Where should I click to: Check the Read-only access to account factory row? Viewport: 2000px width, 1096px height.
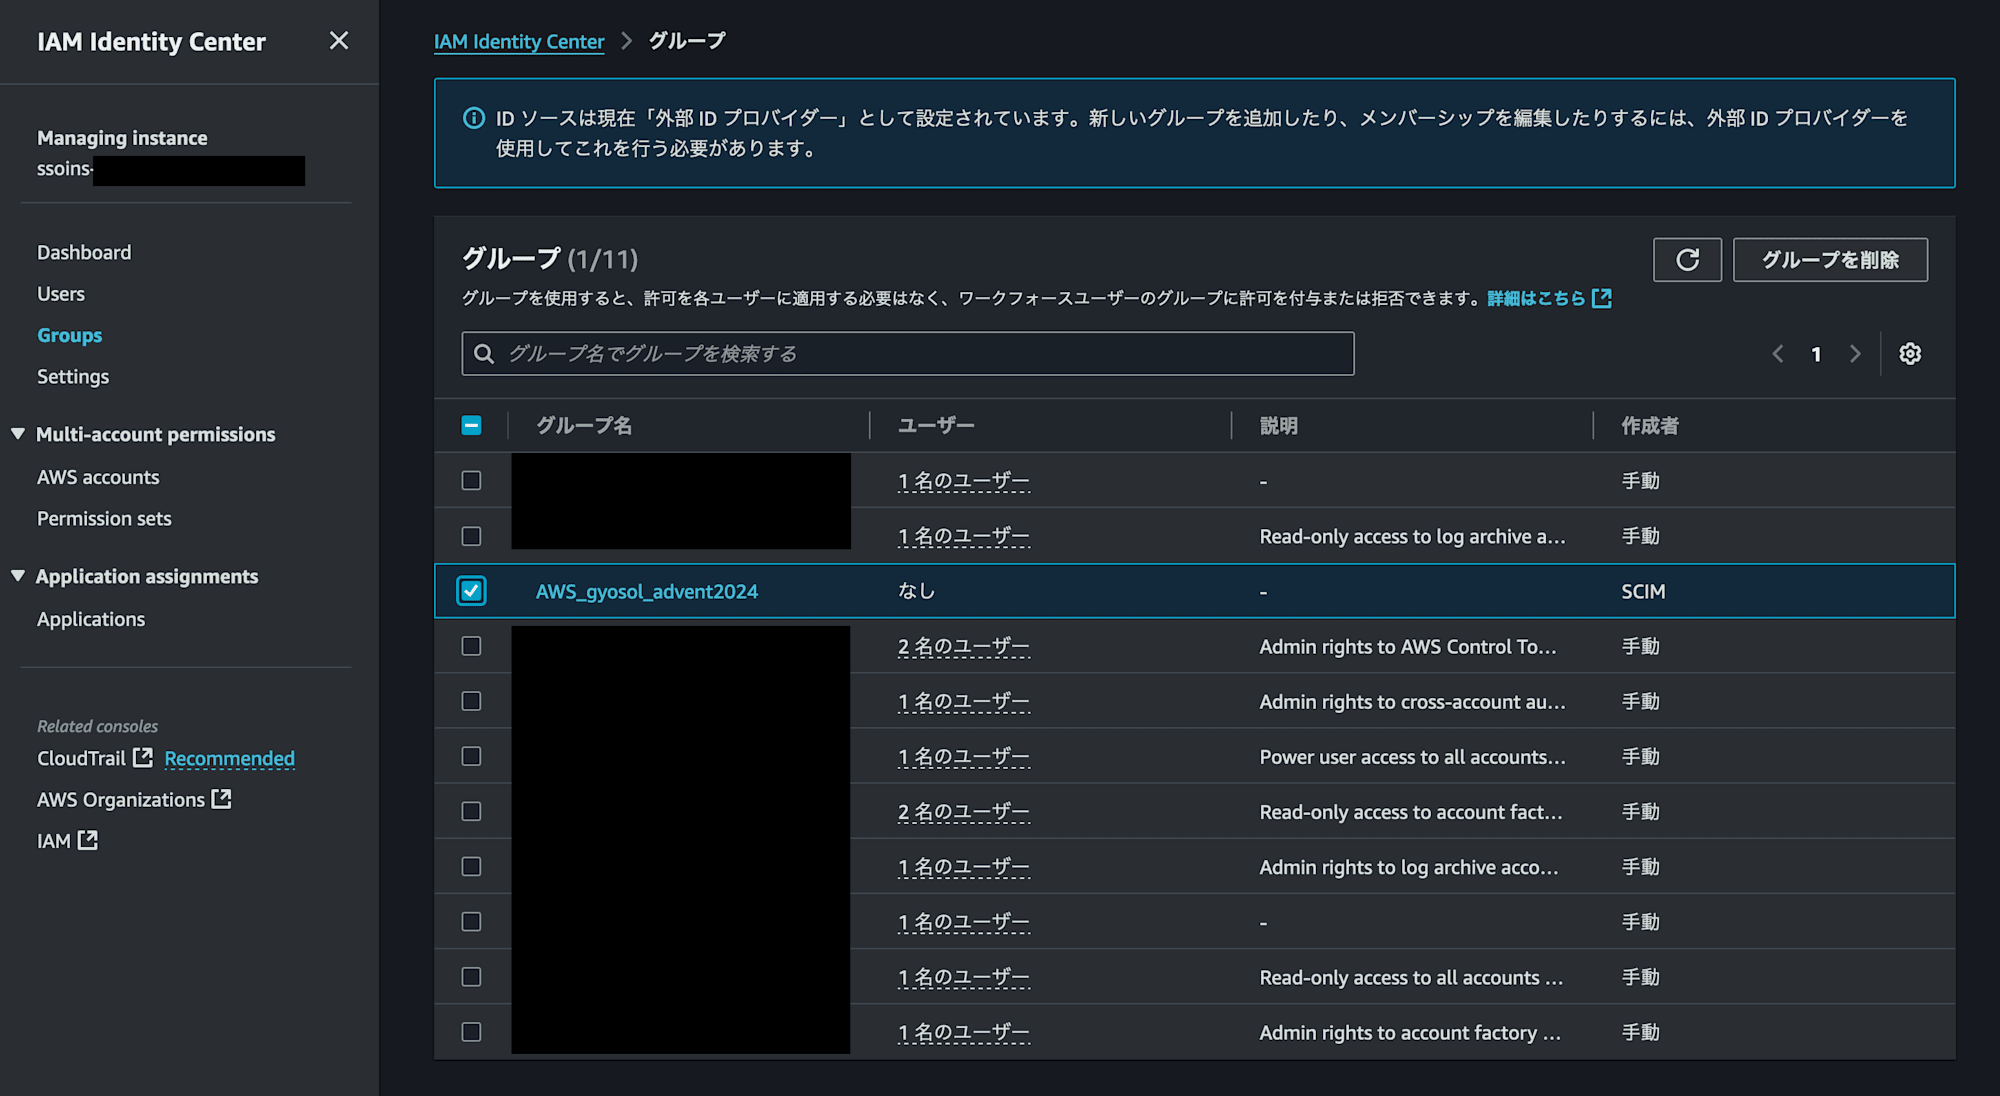click(471, 811)
